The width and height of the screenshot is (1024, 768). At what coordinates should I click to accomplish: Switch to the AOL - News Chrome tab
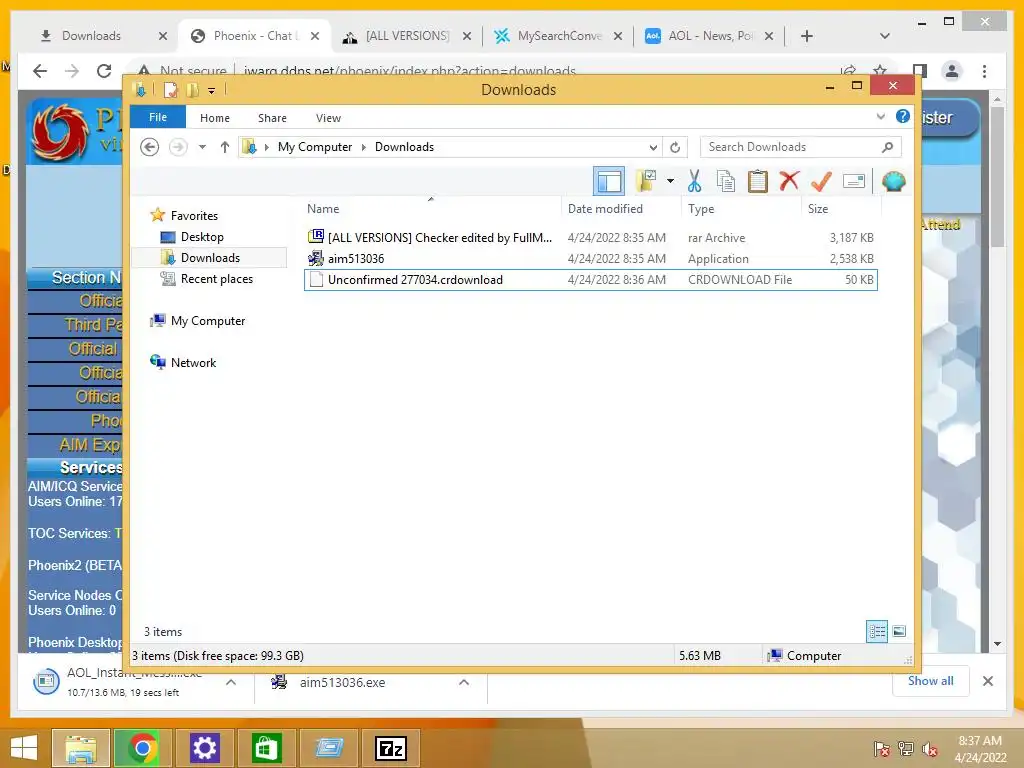tap(710, 36)
